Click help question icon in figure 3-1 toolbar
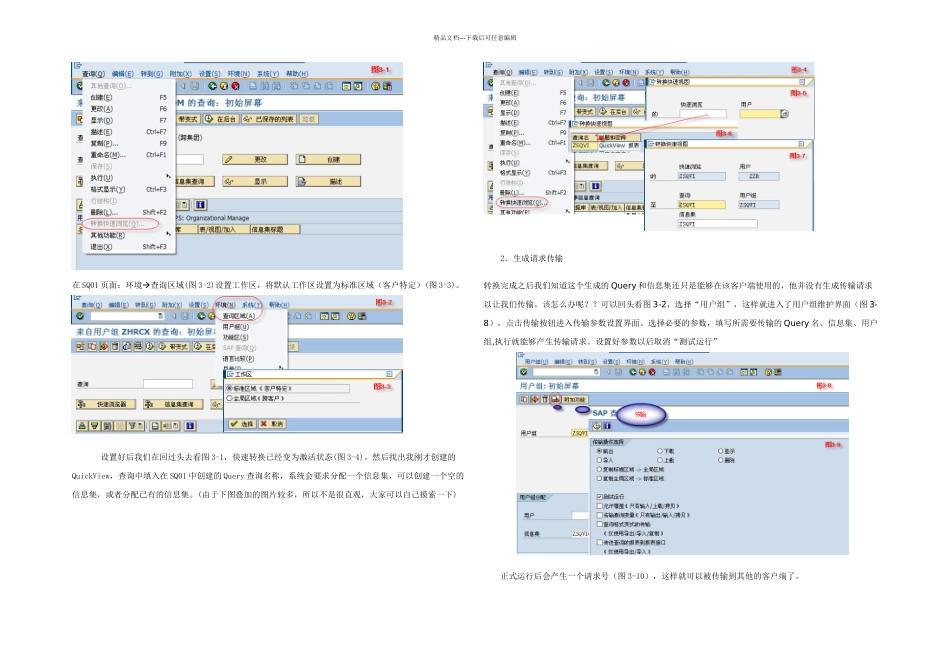The height and width of the screenshot is (672, 950). (x=375, y=87)
